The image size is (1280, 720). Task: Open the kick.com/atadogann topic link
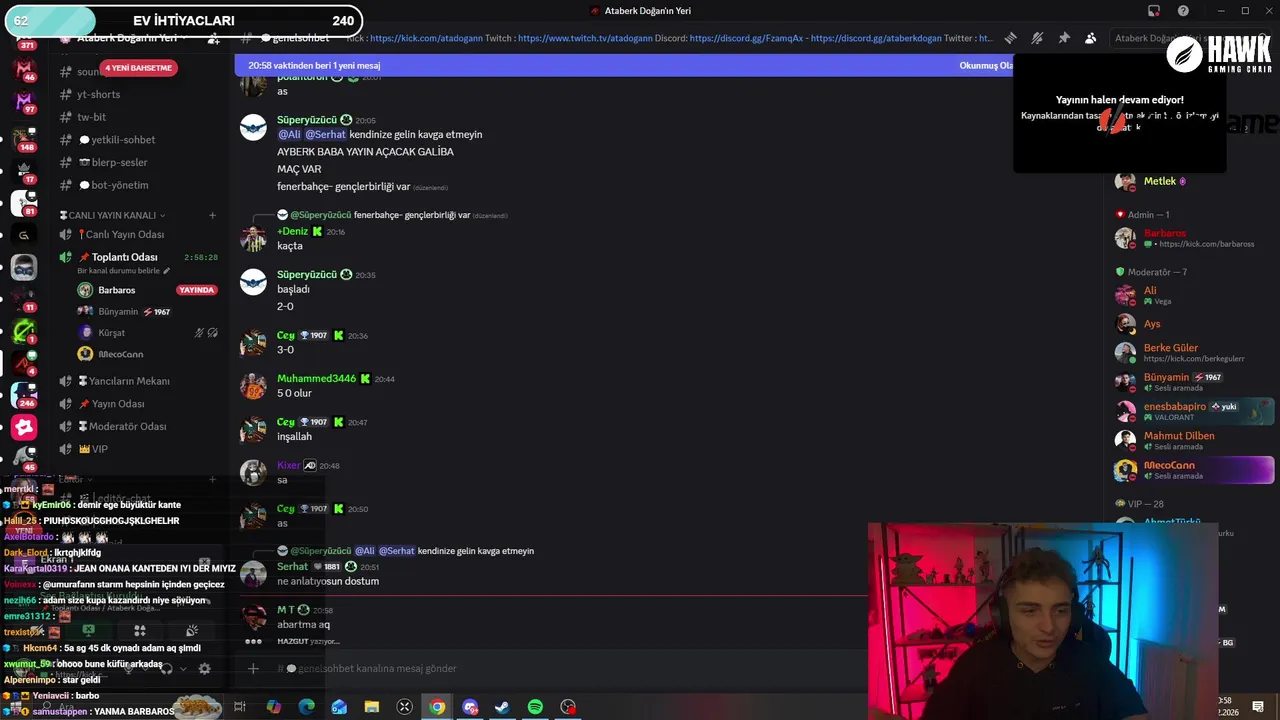pos(425,38)
